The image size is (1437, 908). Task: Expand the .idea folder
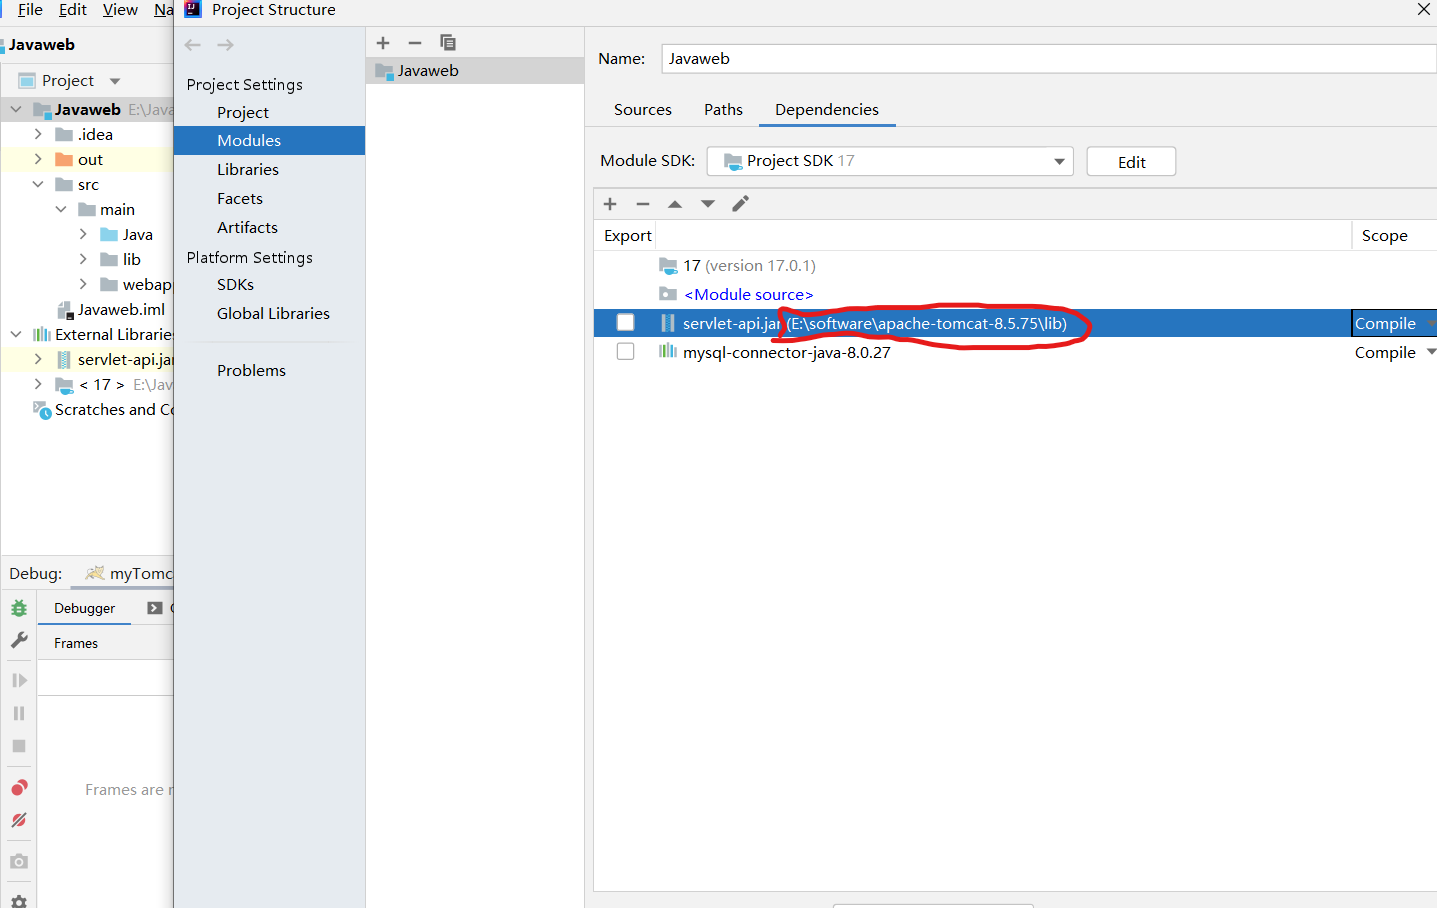click(38, 134)
